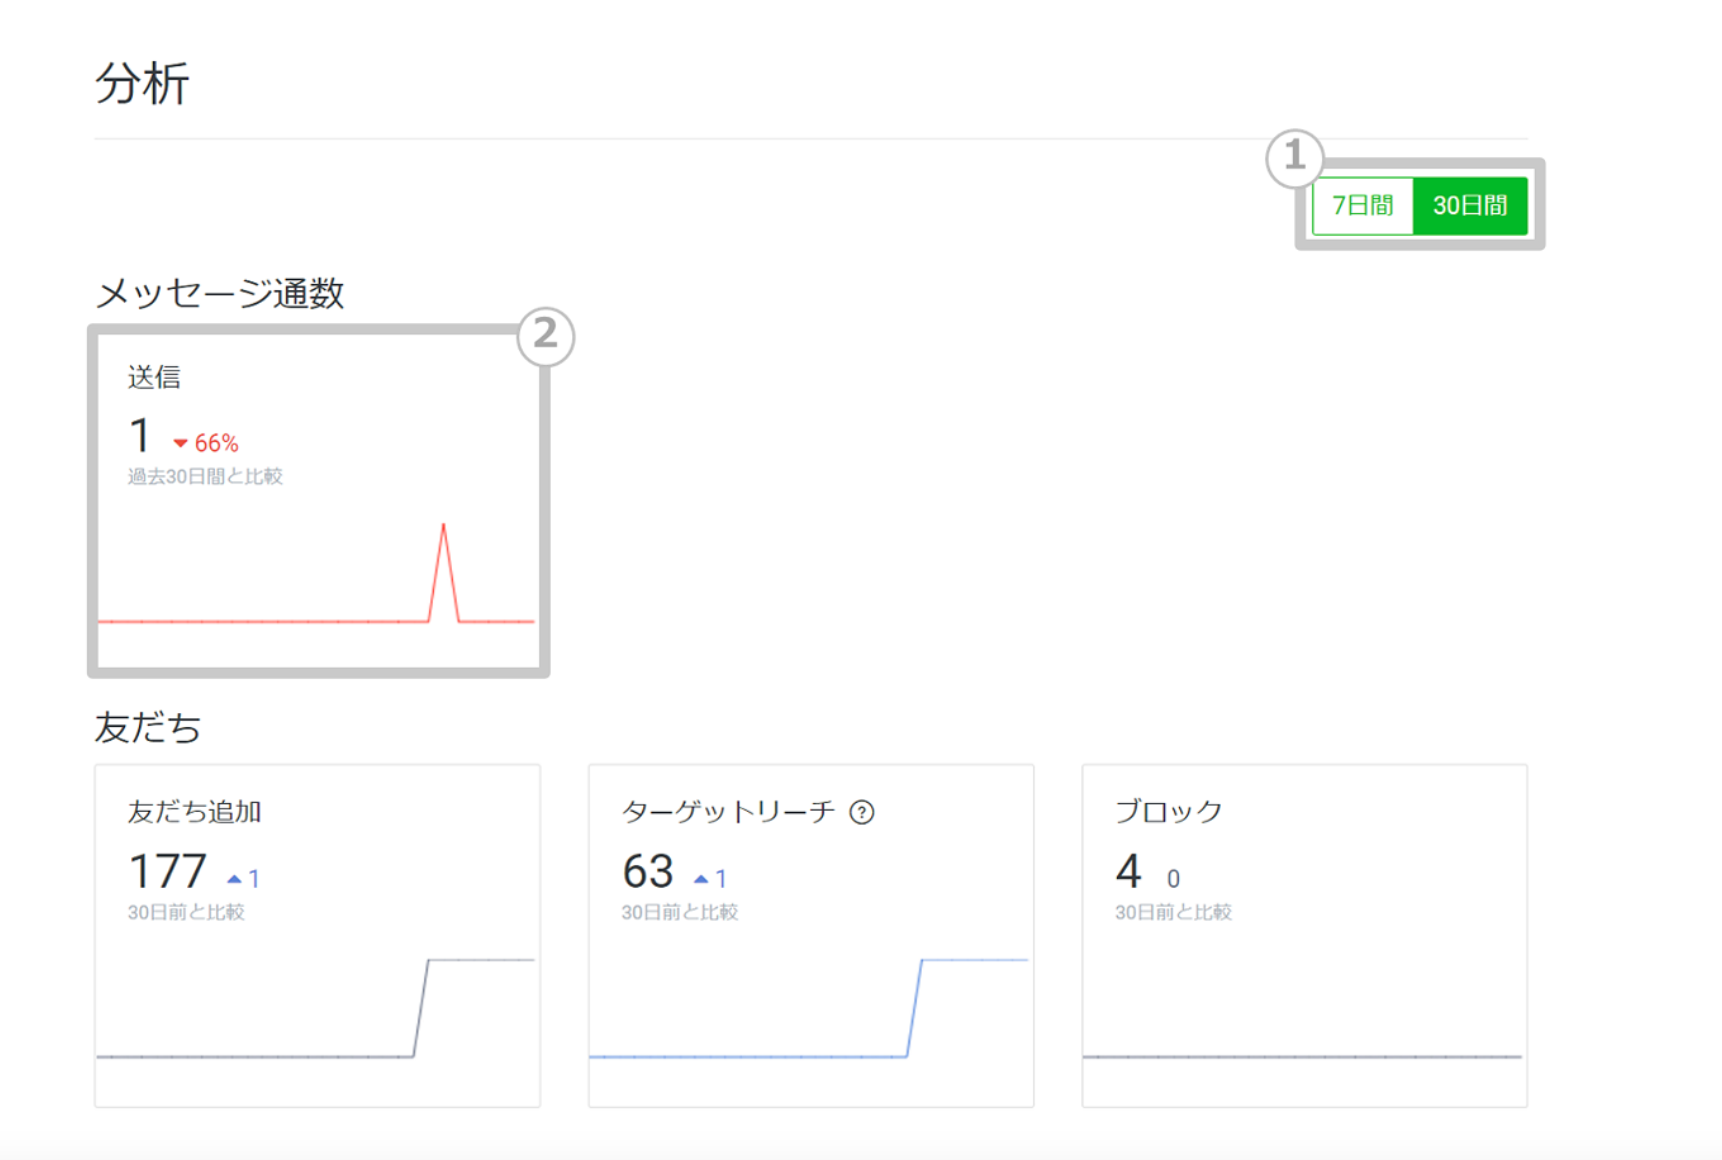Expand the ブロック statistics card
Viewport: 1722px width, 1160px height.
[1303, 935]
